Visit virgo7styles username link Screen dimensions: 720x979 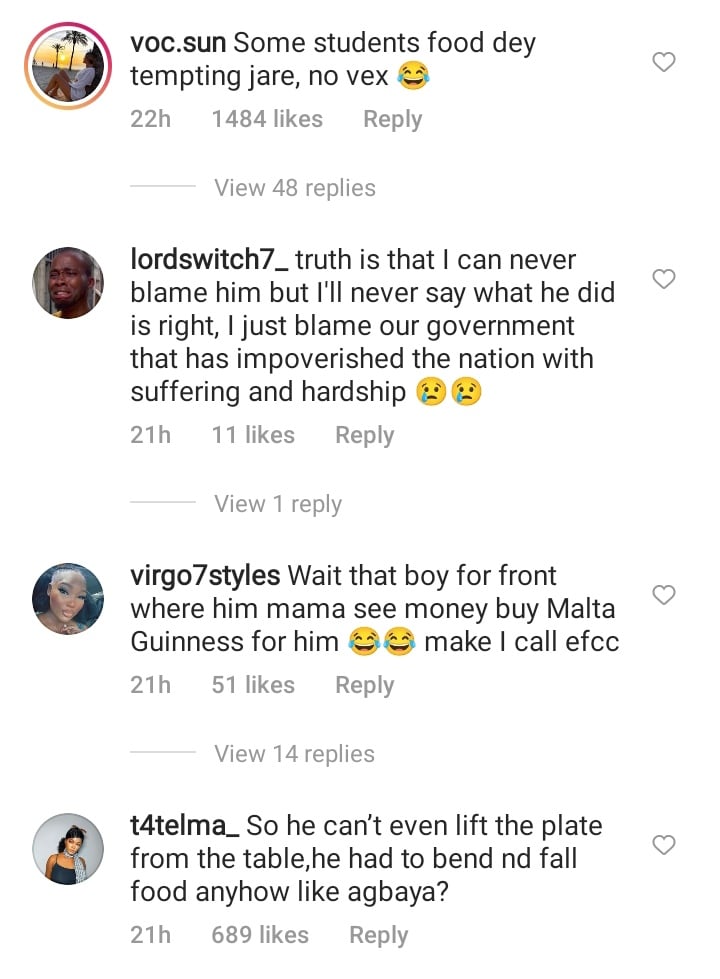pyautogui.click(x=206, y=576)
